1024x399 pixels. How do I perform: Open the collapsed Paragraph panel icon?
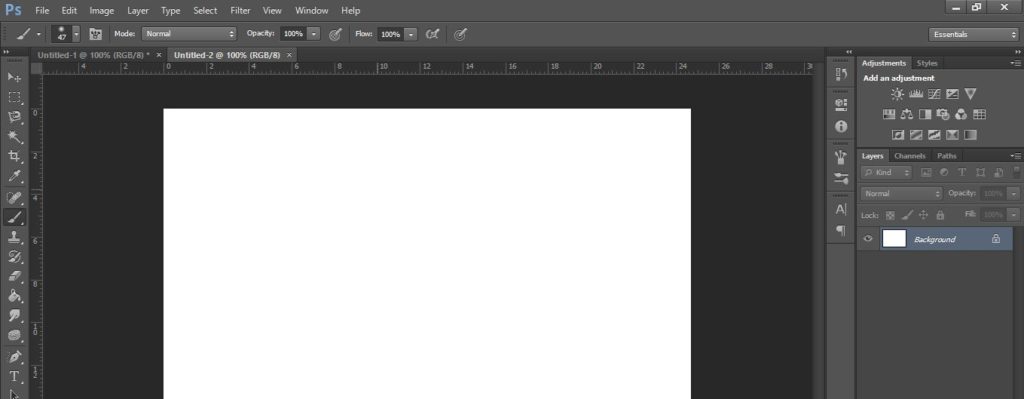pyautogui.click(x=841, y=231)
